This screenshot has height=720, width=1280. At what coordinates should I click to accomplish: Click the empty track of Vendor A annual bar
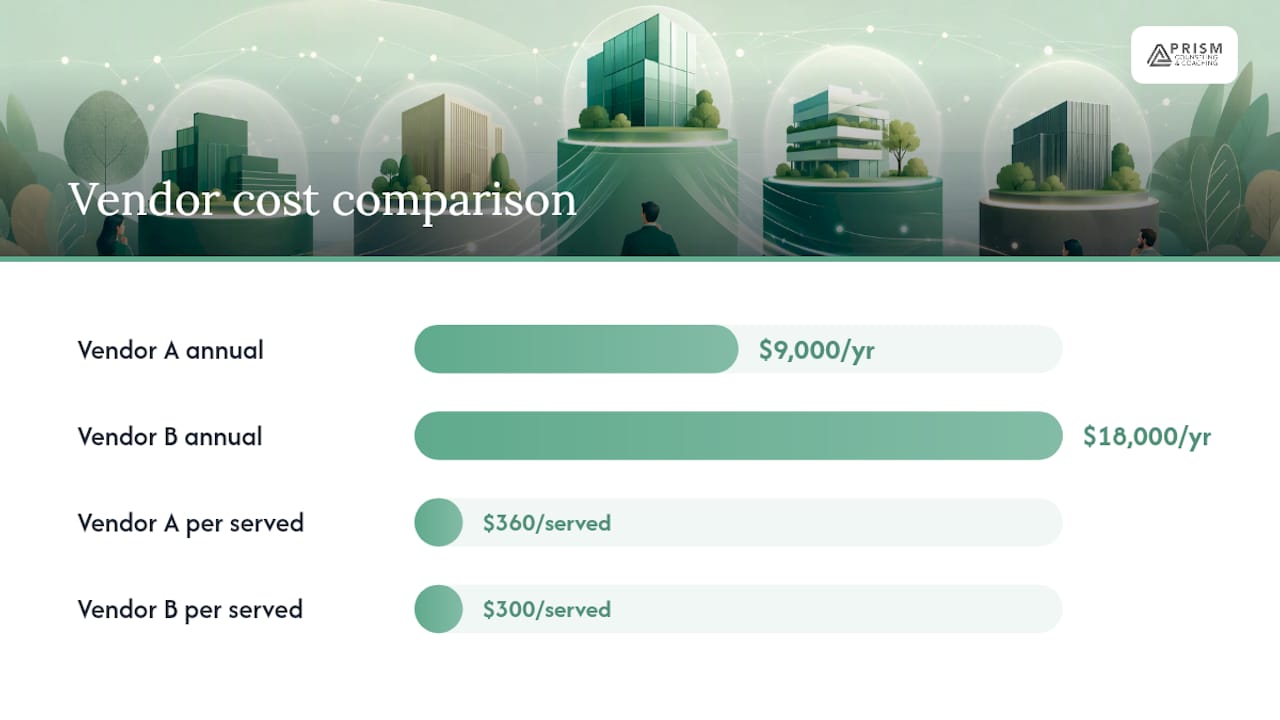[900, 349]
